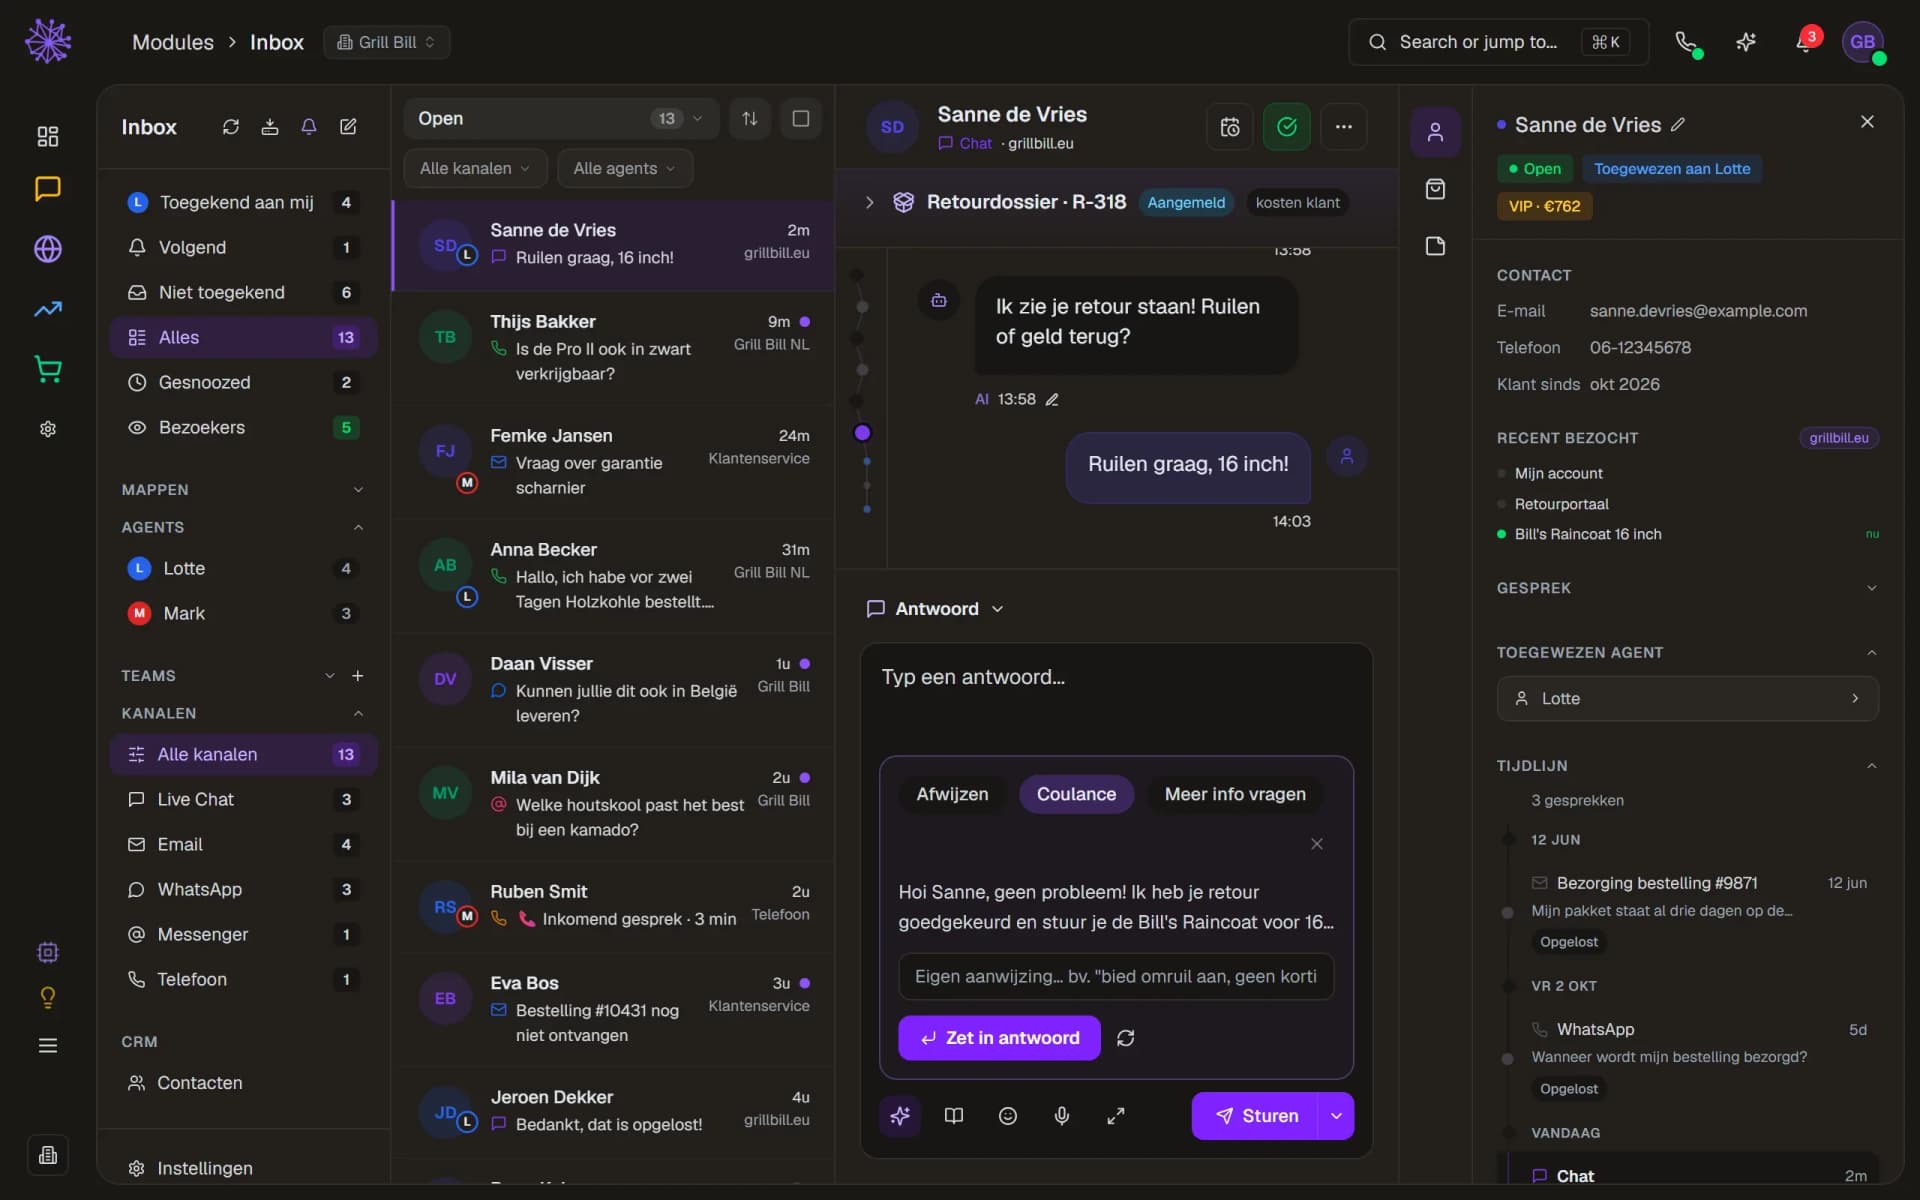The image size is (1920, 1200).
Task: Open the Antwoord reply type dropdown
Action: point(936,609)
